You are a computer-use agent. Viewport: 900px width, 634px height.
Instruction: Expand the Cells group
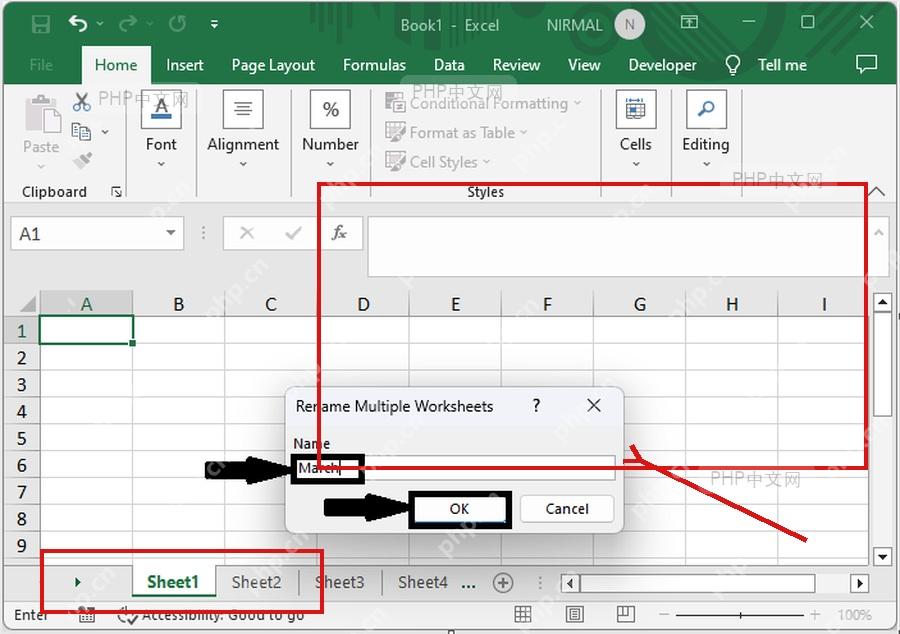click(x=635, y=129)
